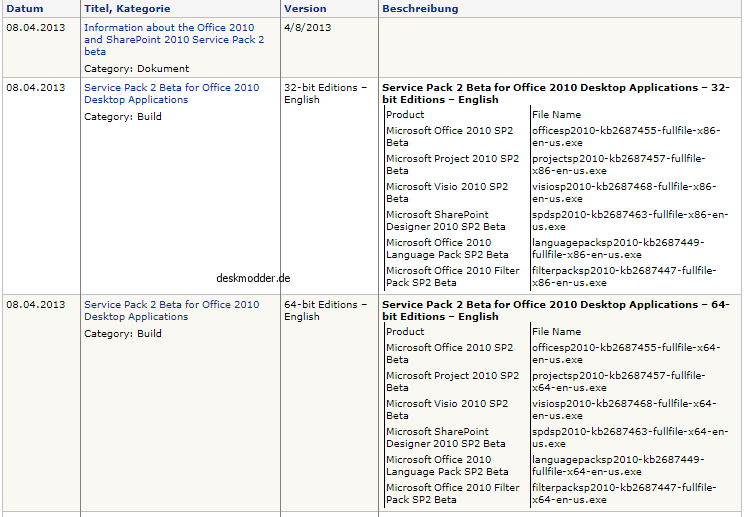Click 'Category: Build' in the 32-bit row
The height and width of the screenshot is (517, 744).
[123, 116]
